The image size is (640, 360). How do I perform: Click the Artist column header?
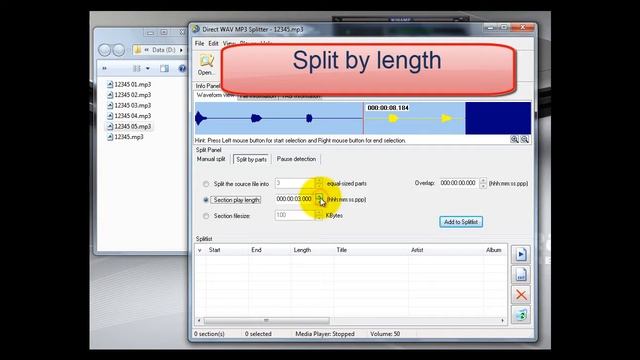pos(445,250)
